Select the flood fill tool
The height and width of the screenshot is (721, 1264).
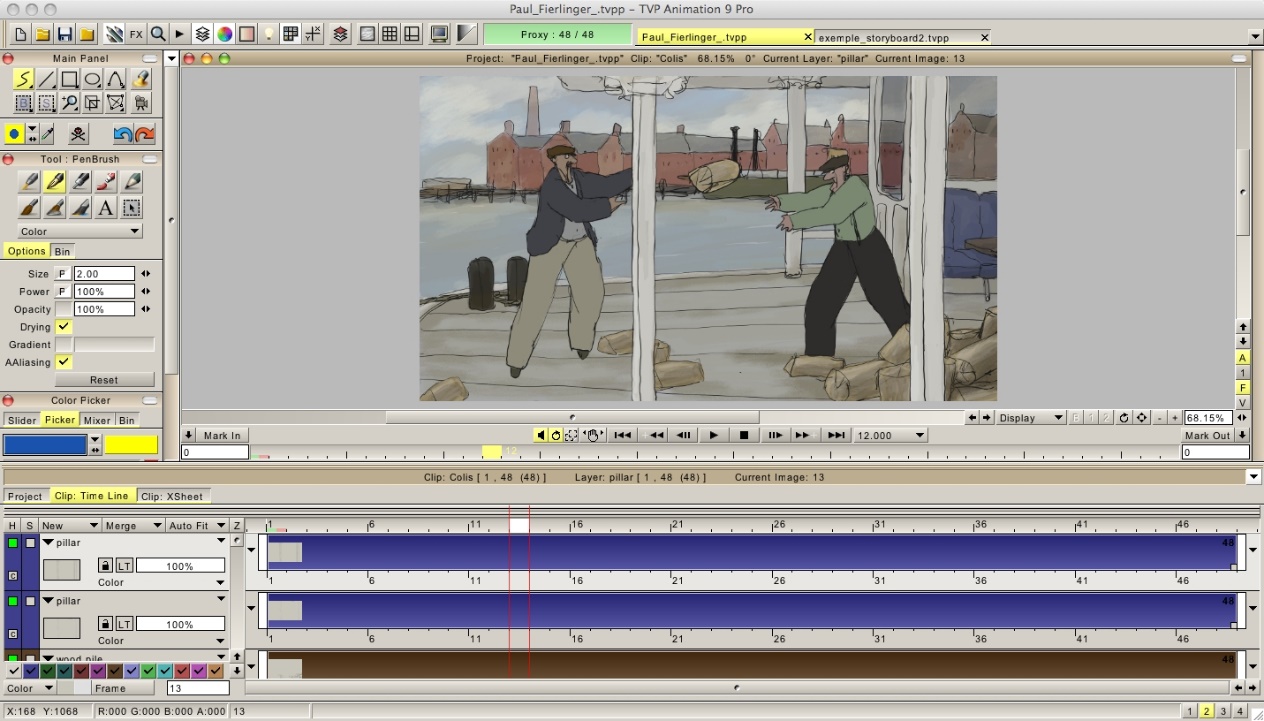click(x=141, y=79)
